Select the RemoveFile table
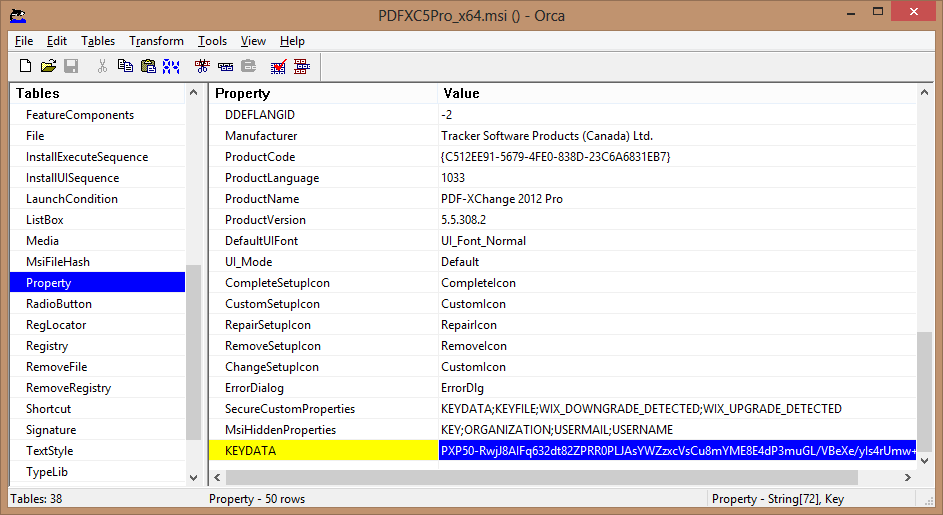Image resolution: width=943 pixels, height=515 pixels. click(97, 367)
